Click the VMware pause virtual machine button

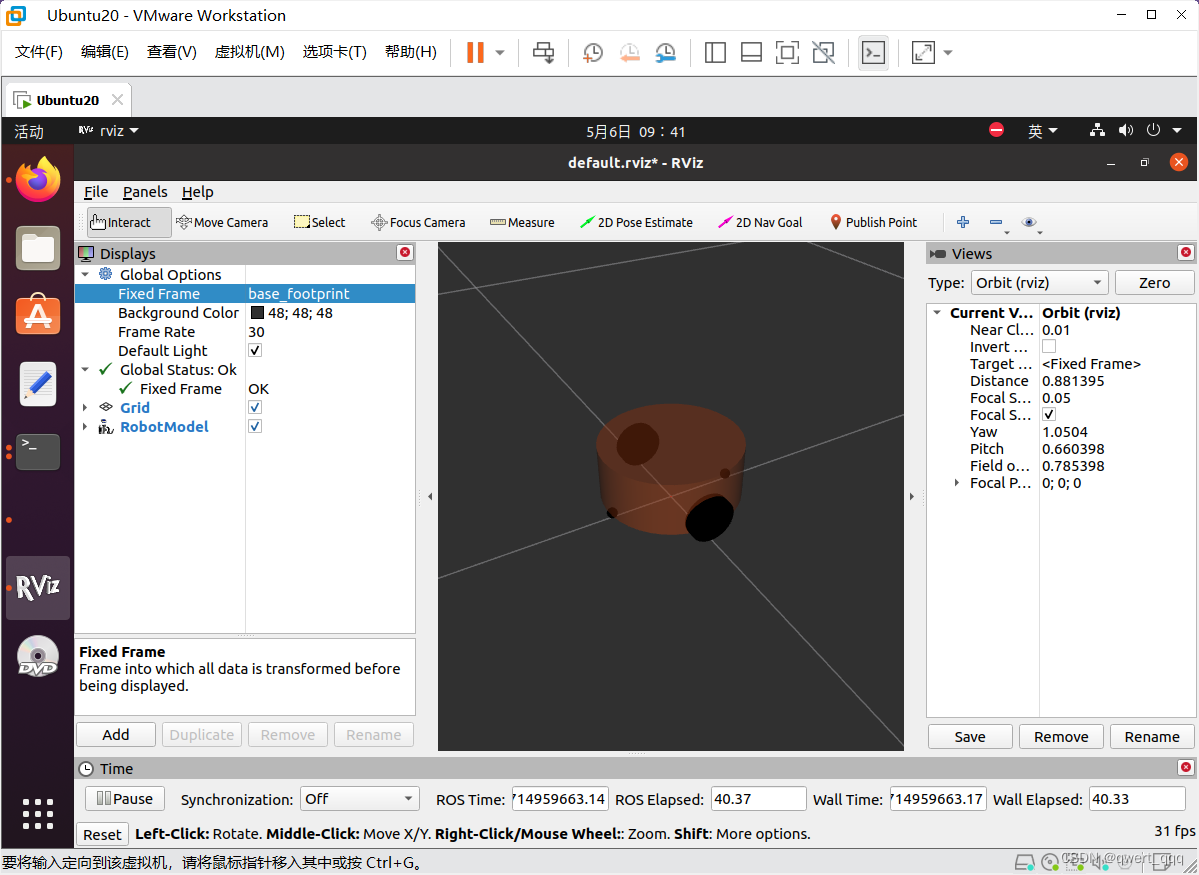[x=475, y=52]
